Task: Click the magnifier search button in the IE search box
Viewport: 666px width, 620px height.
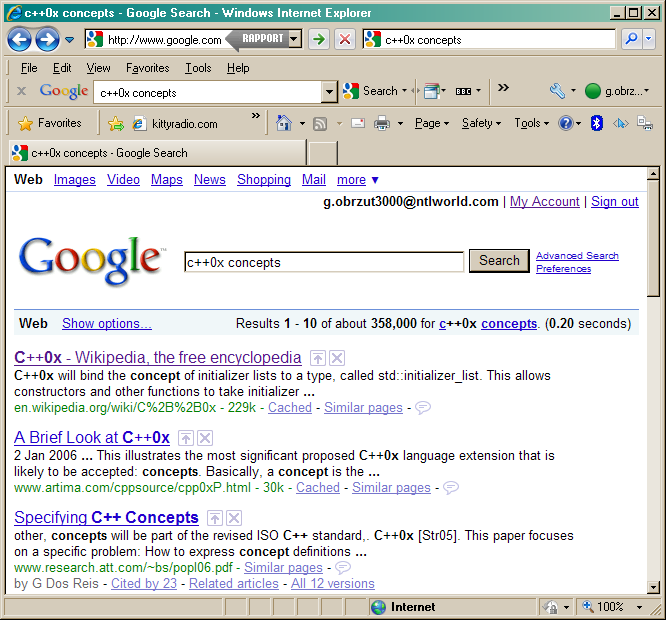Action: [x=632, y=39]
